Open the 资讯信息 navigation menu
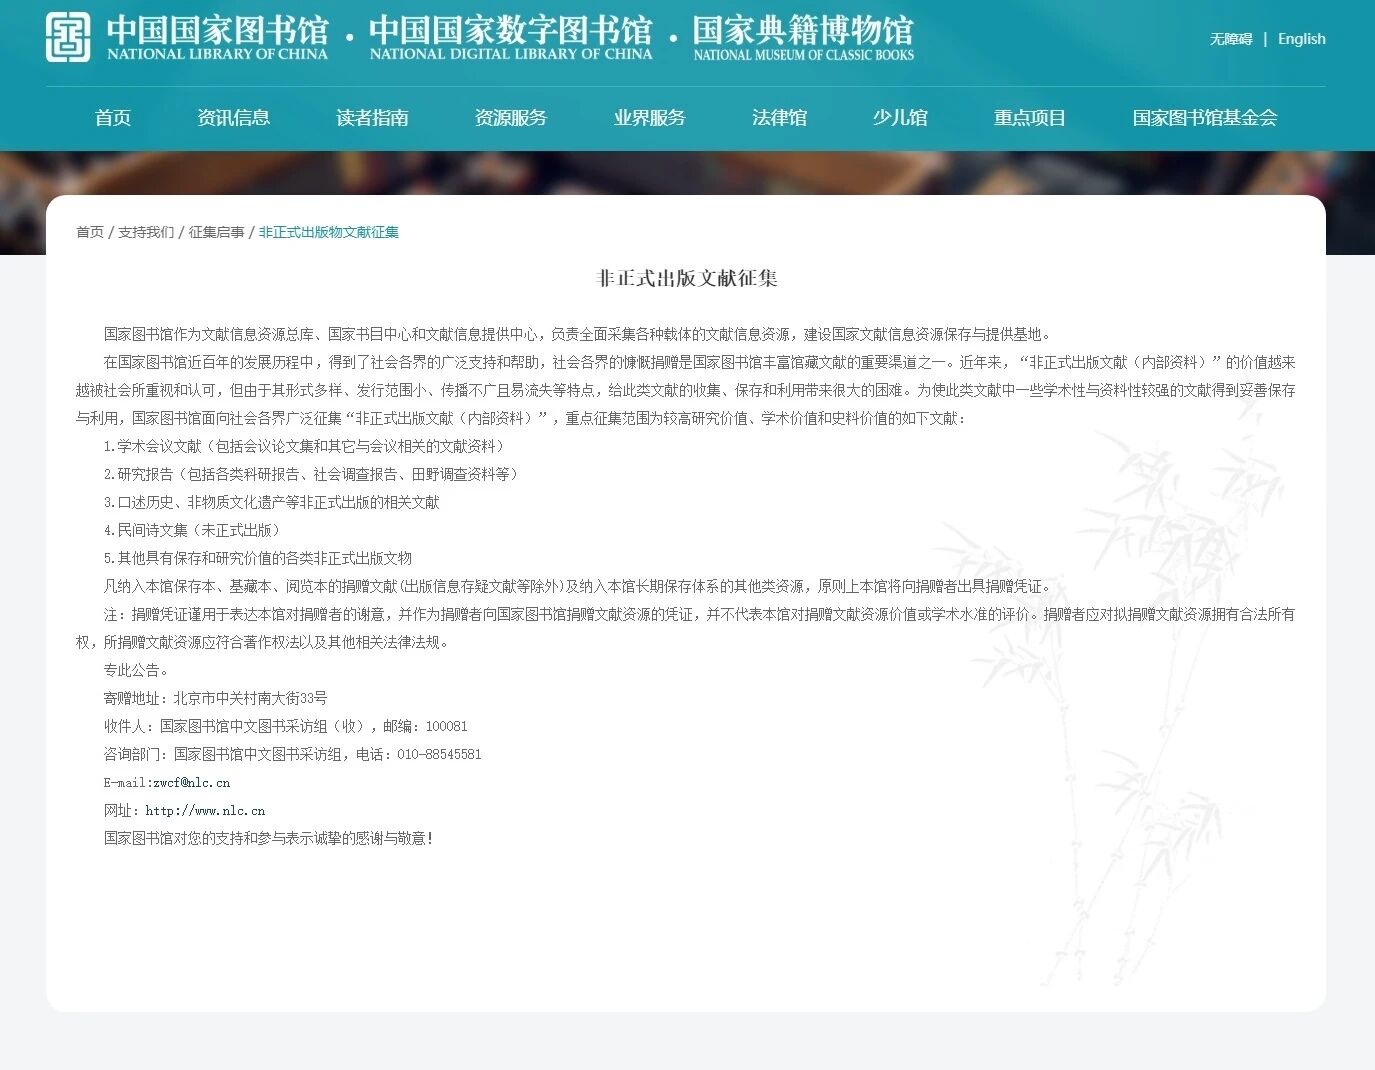 click(x=234, y=118)
